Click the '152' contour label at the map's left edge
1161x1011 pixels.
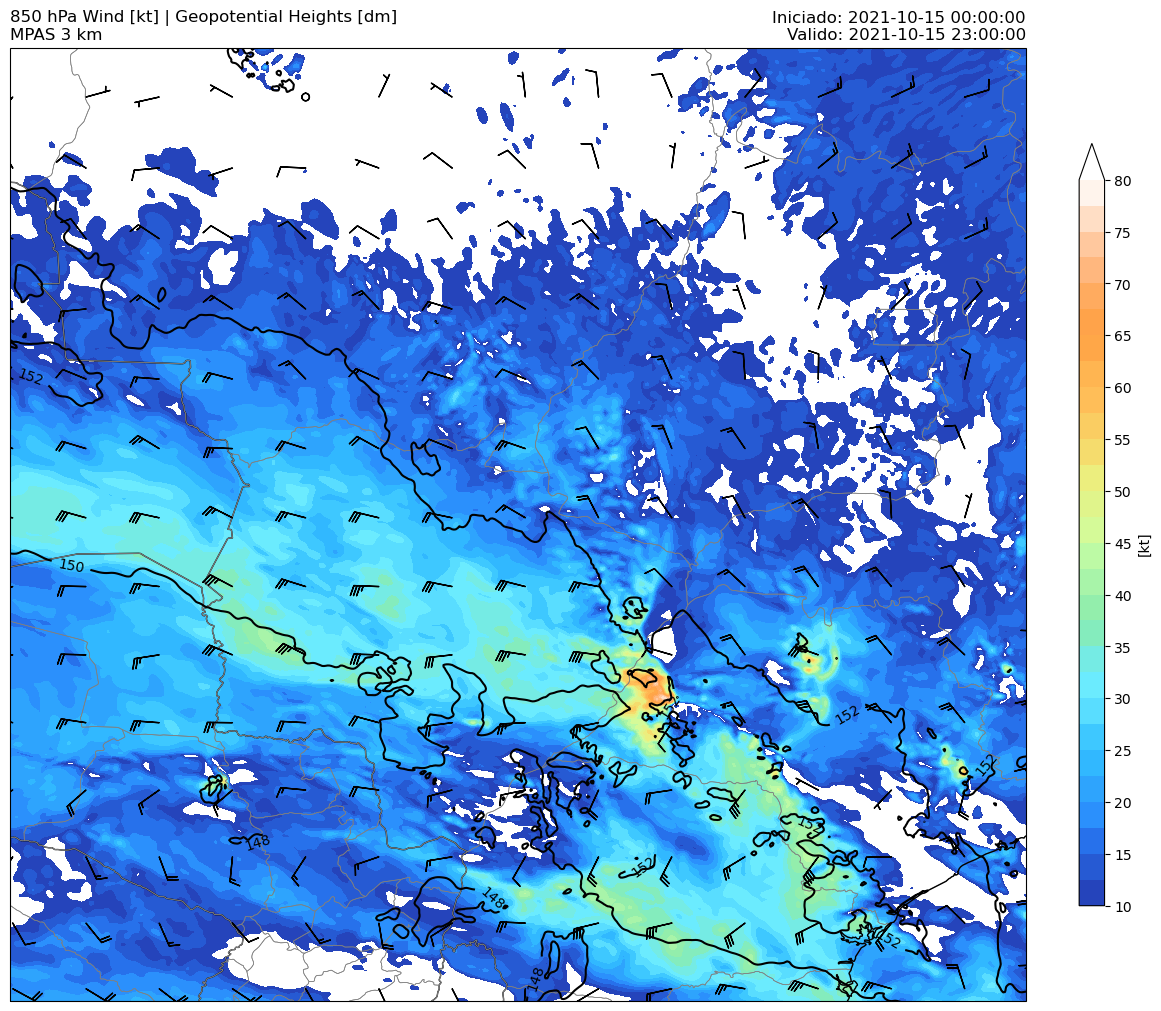pyautogui.click(x=31, y=376)
